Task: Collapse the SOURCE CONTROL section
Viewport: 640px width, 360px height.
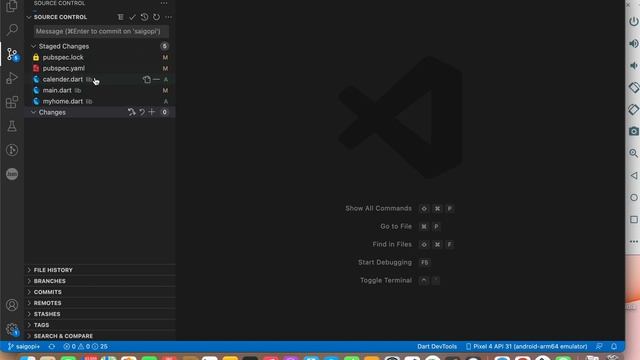Action: [x=29, y=17]
